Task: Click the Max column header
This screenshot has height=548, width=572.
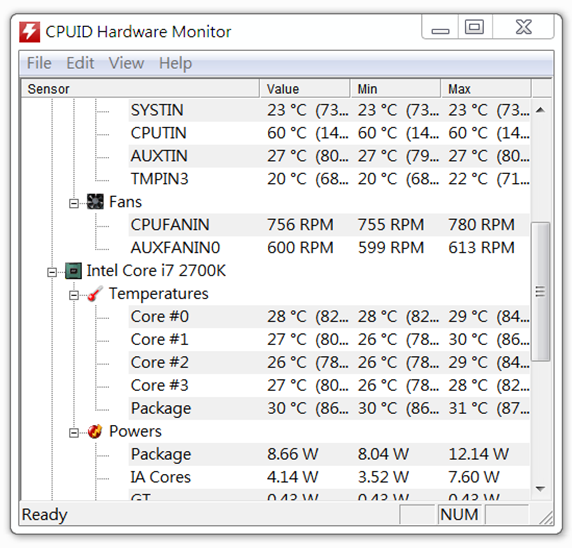Action: [486, 89]
